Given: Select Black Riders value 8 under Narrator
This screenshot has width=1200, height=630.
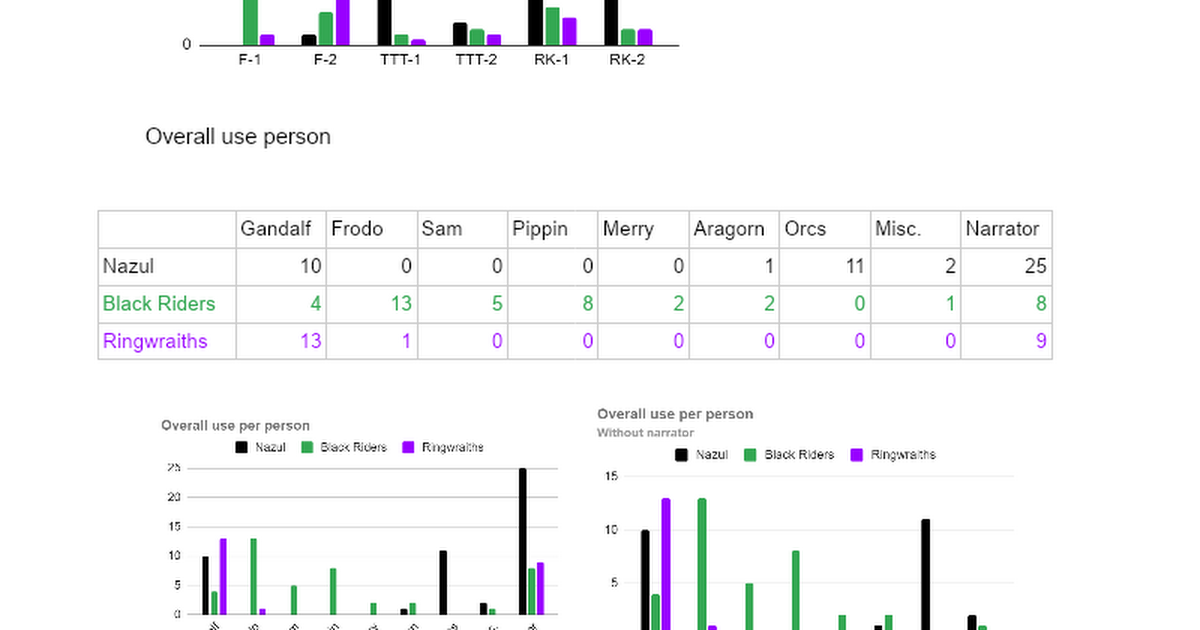Looking at the screenshot, I should coord(1006,304).
